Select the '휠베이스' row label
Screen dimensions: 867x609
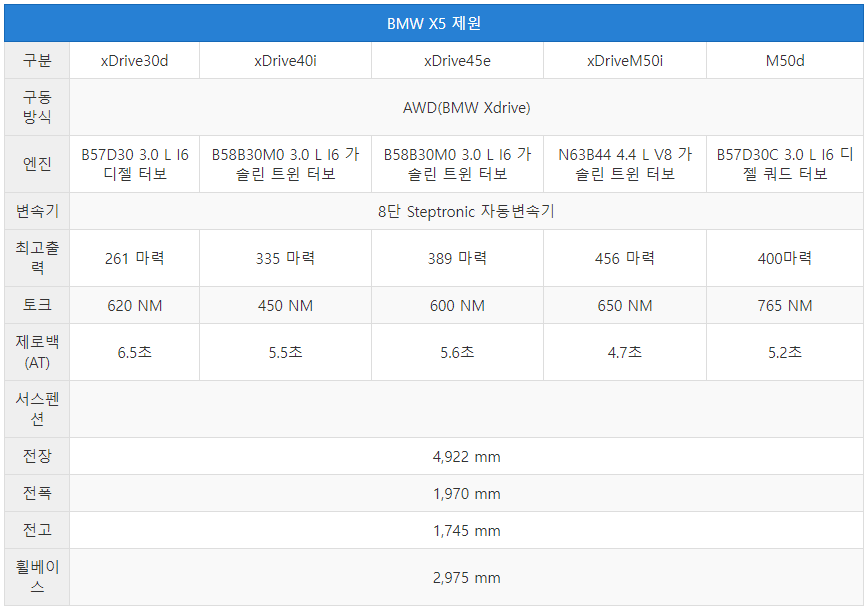pos(37,577)
